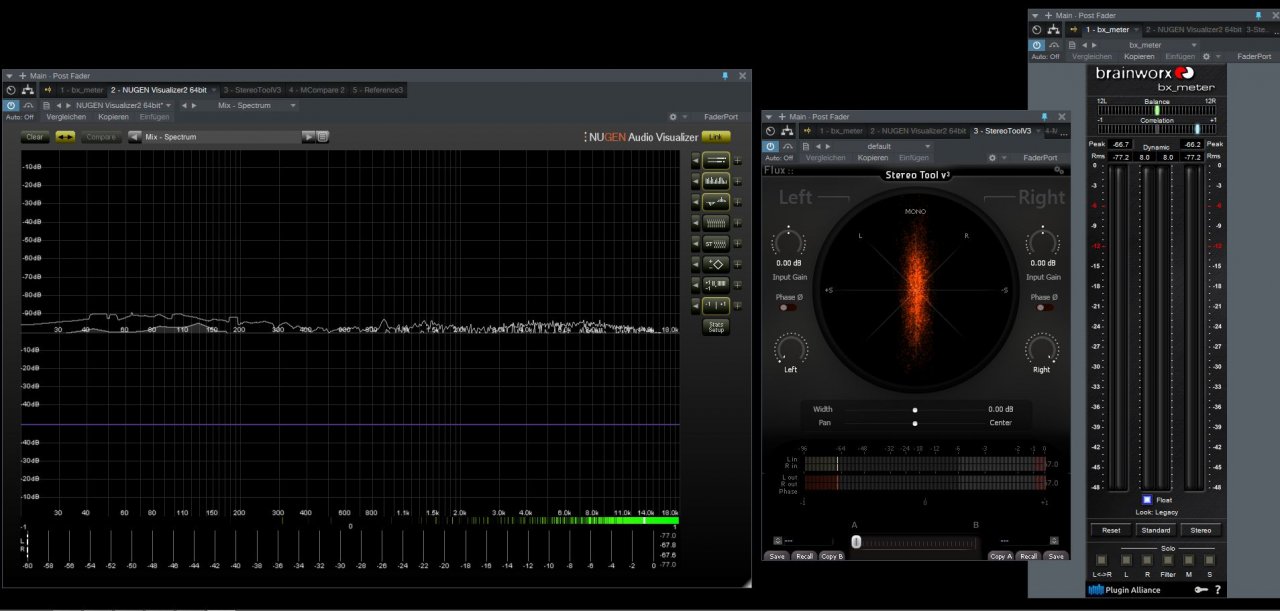Toggle power bypass in NUGEN window header
Viewport: 1280px width, 611px height.
(x=11, y=105)
